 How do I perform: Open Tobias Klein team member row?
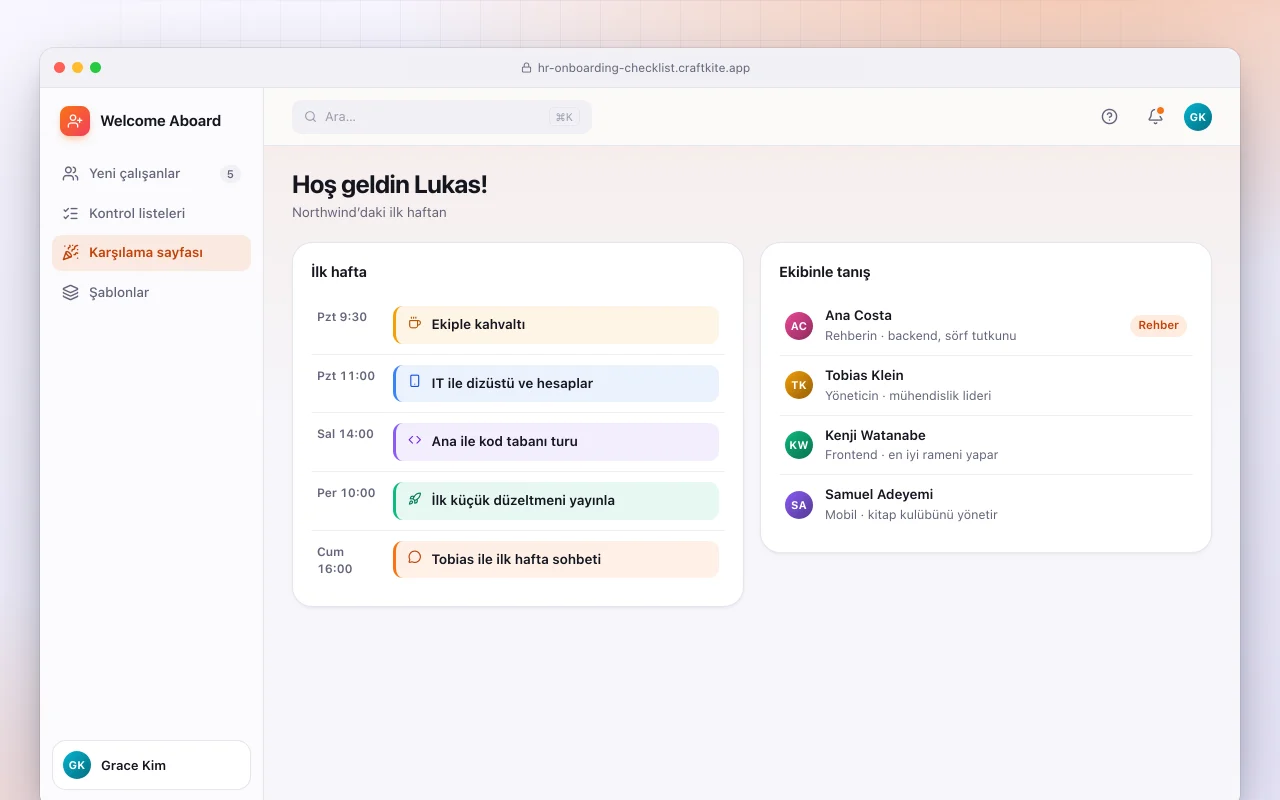tap(986, 385)
